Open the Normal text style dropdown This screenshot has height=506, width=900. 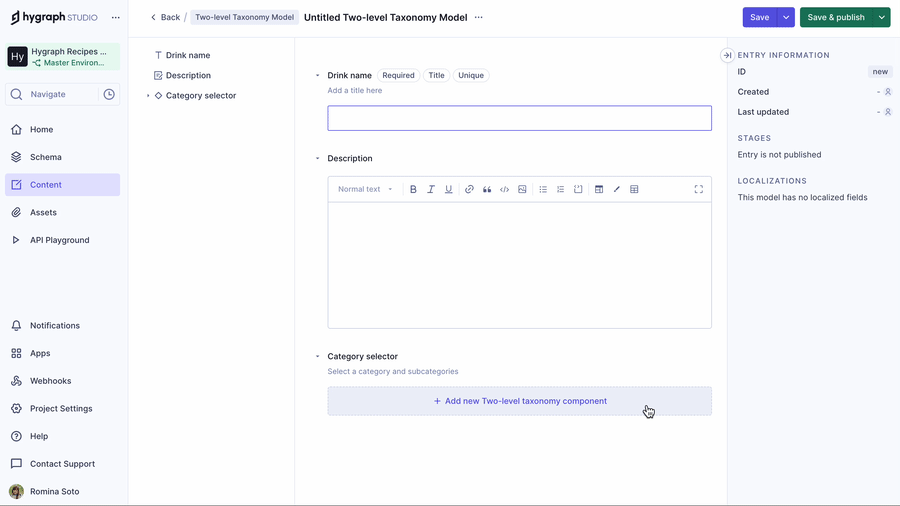[x=365, y=189]
